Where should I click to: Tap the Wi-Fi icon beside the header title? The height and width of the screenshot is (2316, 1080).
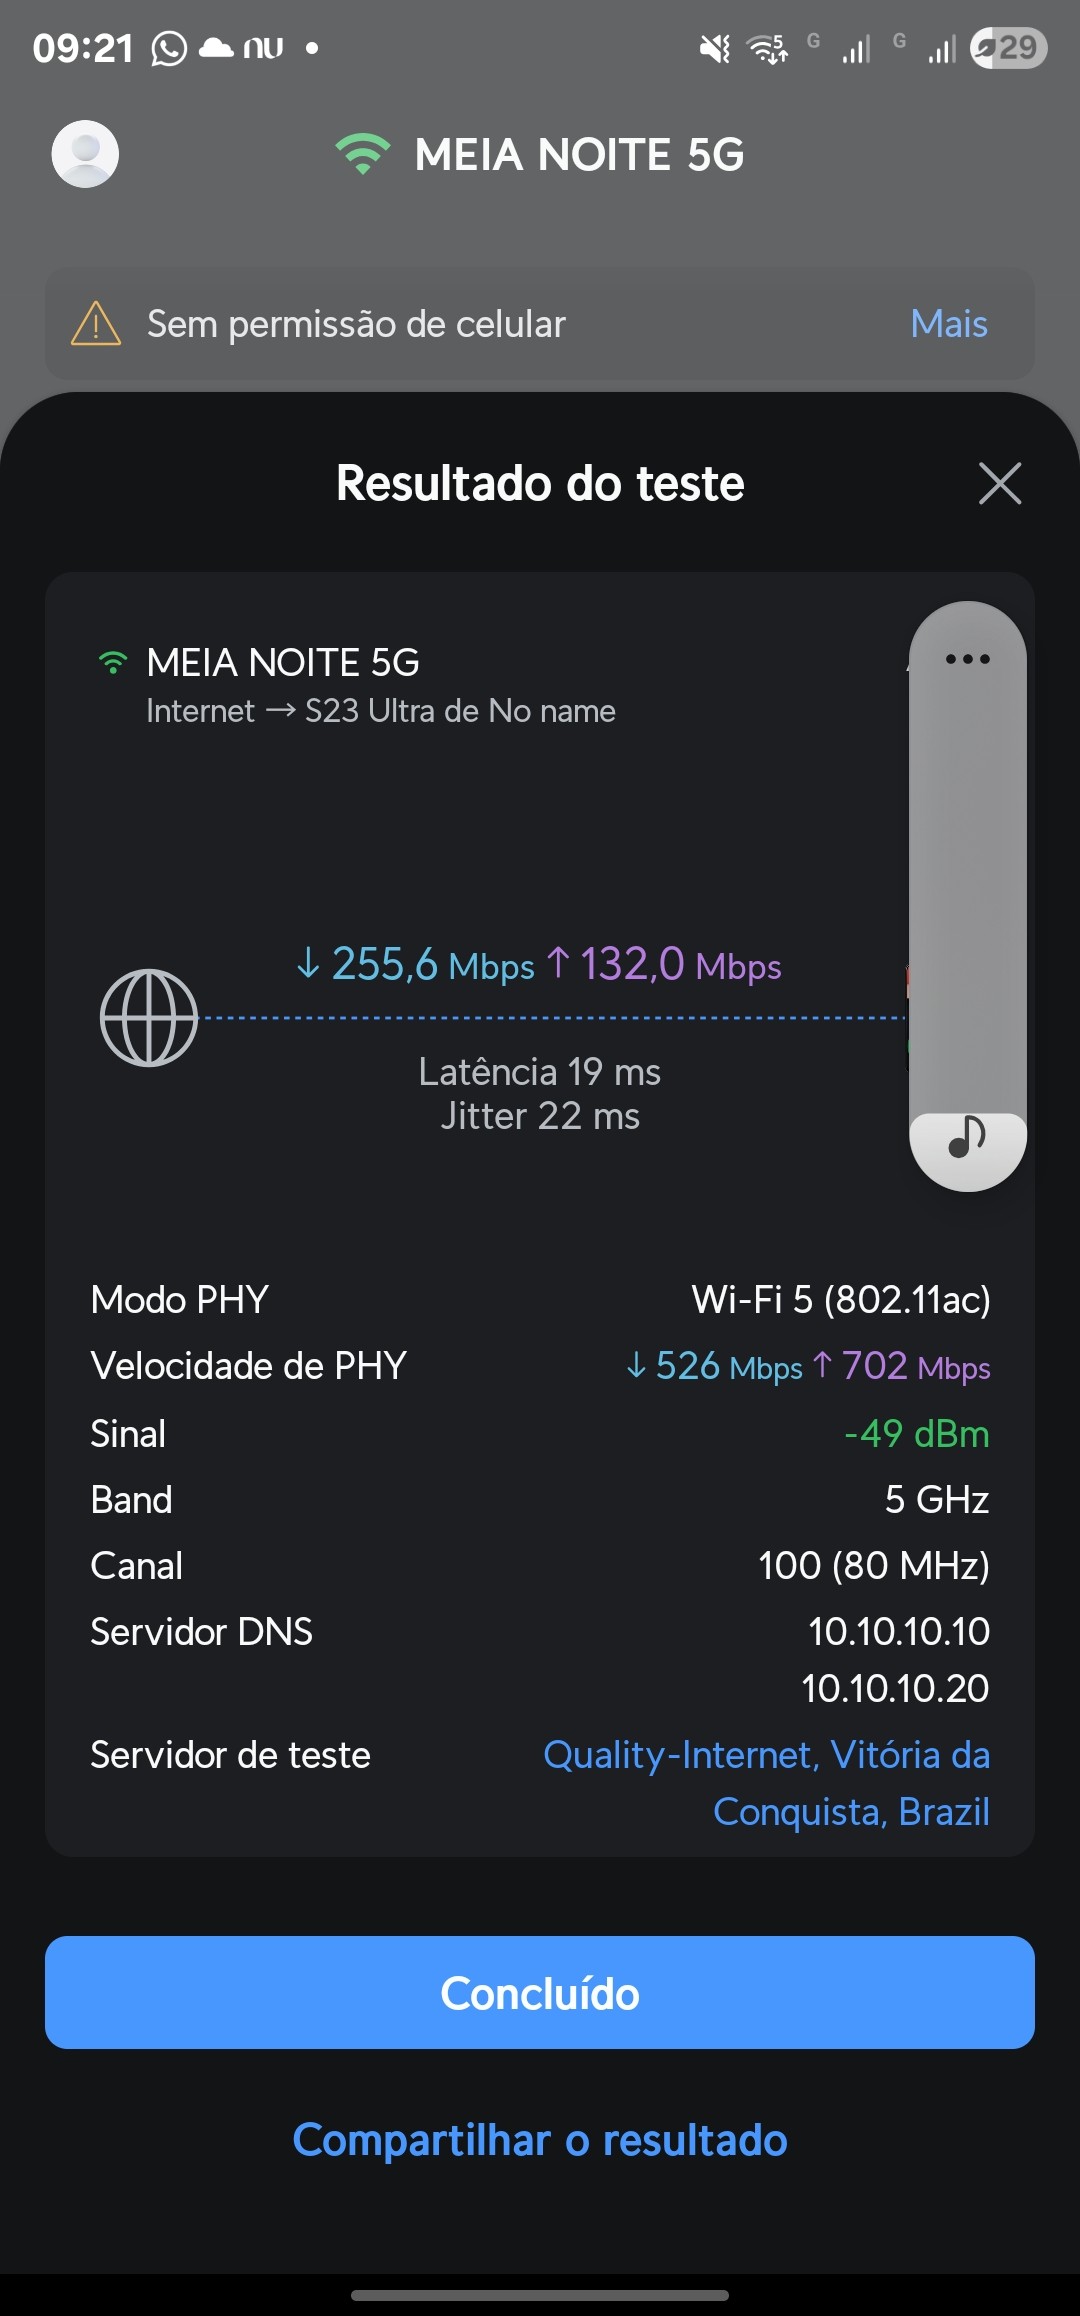(363, 154)
